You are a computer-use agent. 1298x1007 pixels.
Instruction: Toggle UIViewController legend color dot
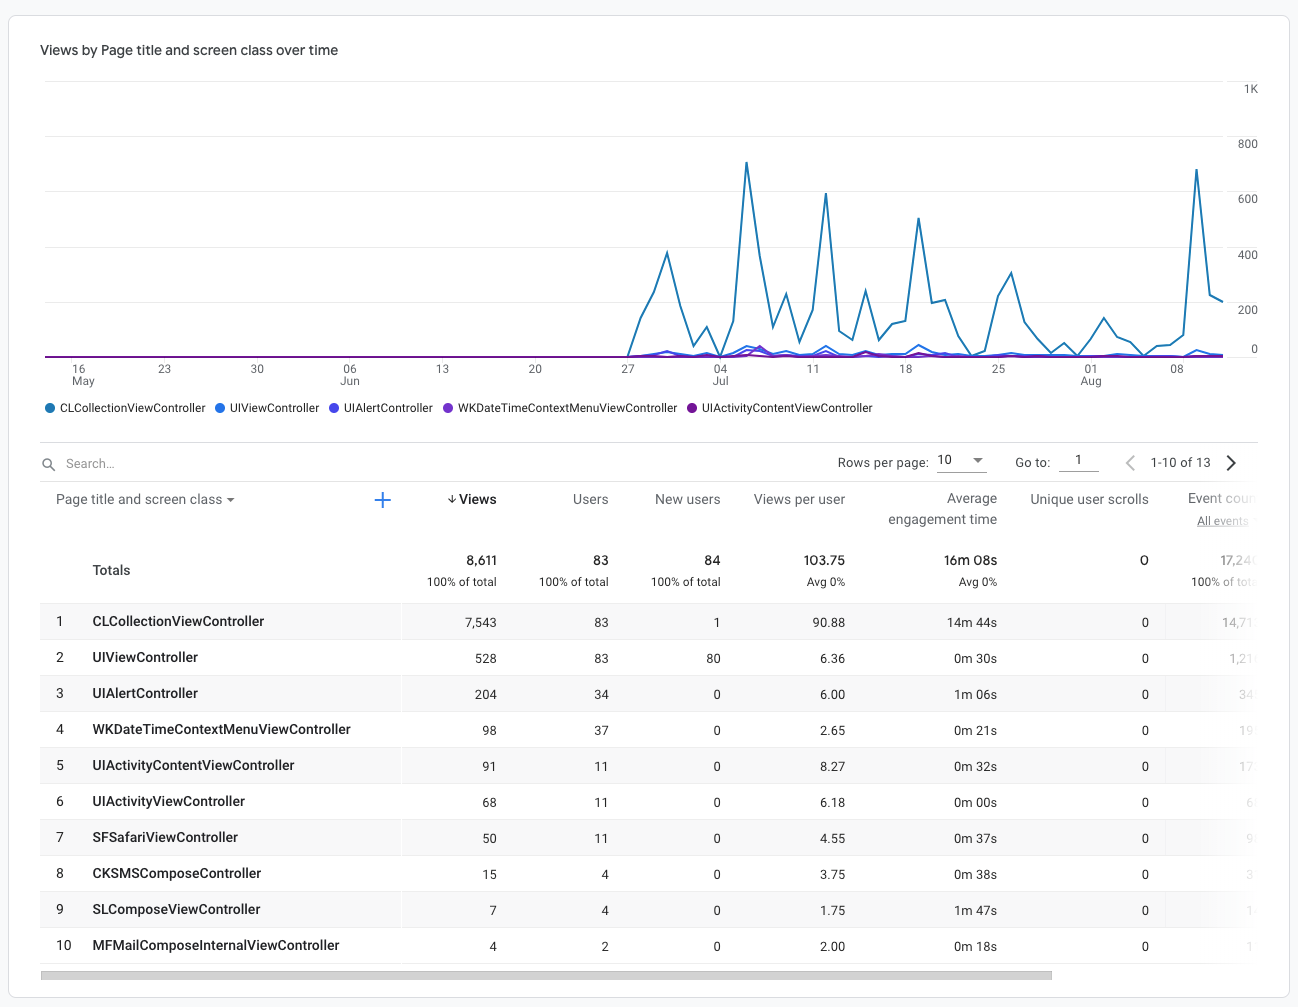coord(220,408)
